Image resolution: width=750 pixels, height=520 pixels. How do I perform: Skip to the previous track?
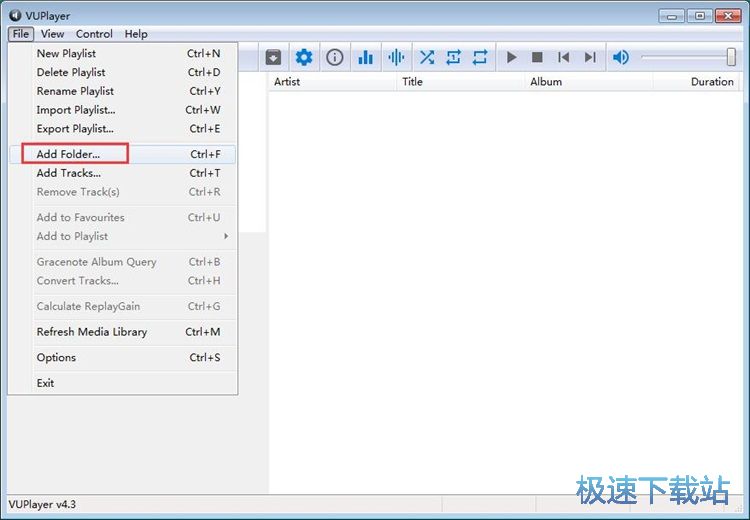[x=563, y=57]
